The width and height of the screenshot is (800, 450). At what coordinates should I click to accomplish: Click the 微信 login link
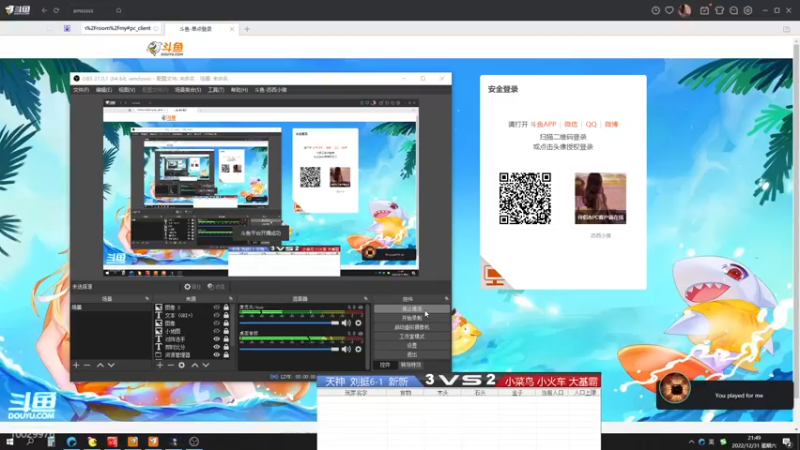pyautogui.click(x=571, y=124)
